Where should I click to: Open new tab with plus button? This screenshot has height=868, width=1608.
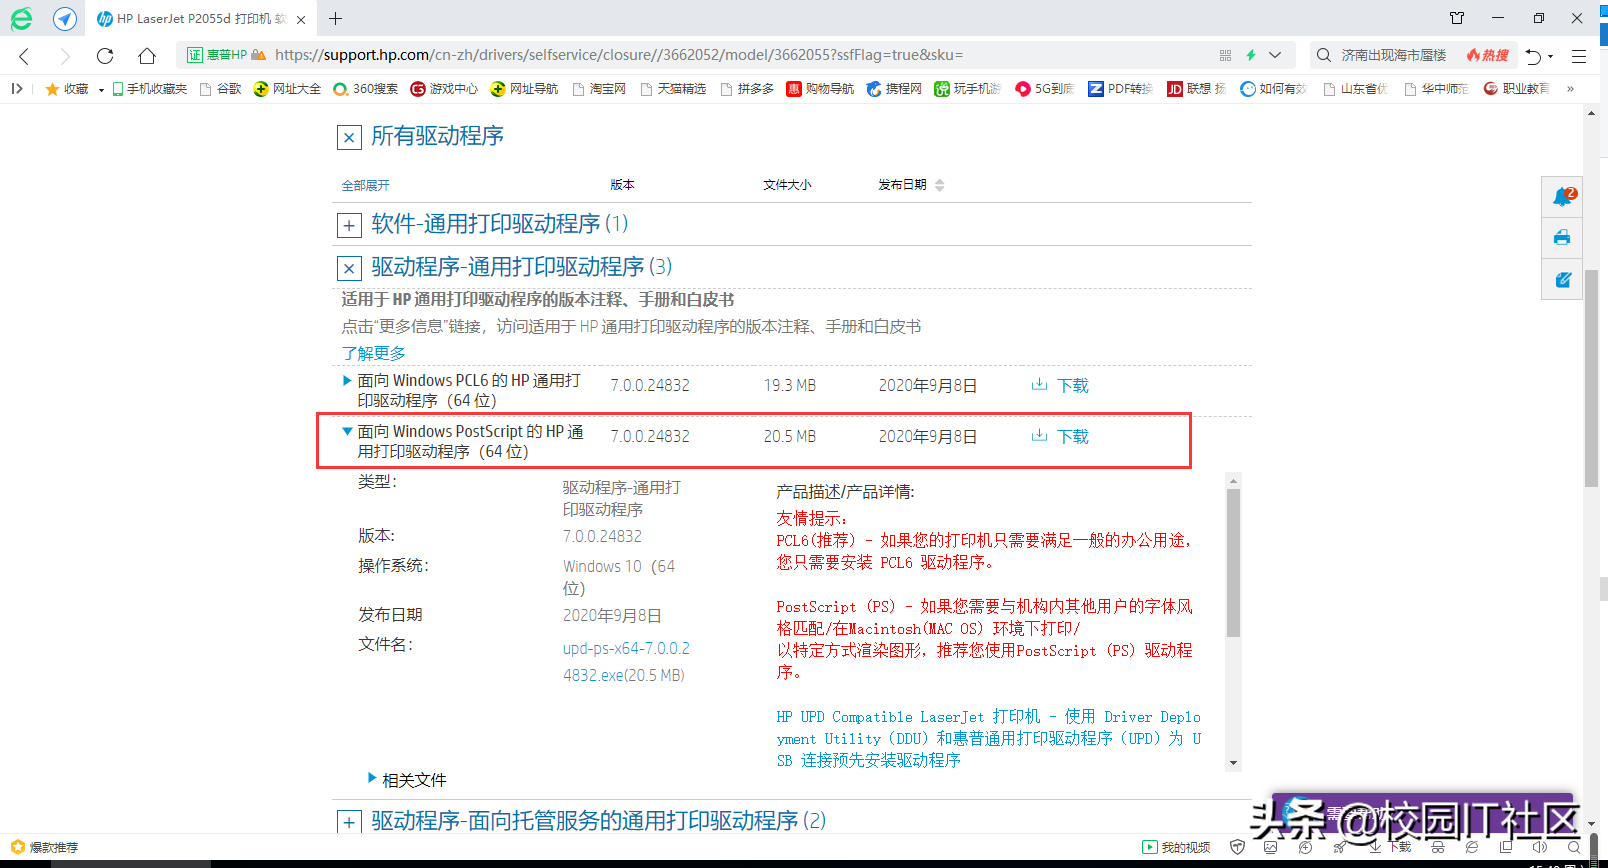pyautogui.click(x=335, y=18)
